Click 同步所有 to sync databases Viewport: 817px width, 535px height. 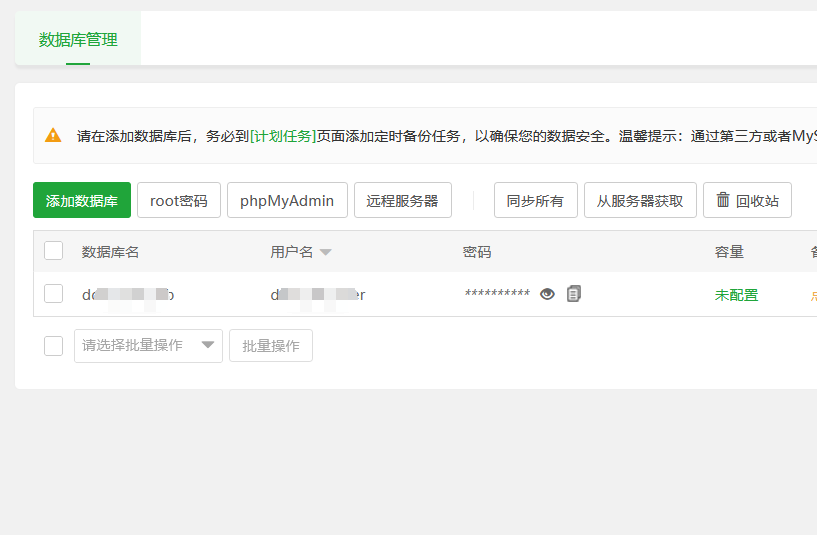(535, 201)
